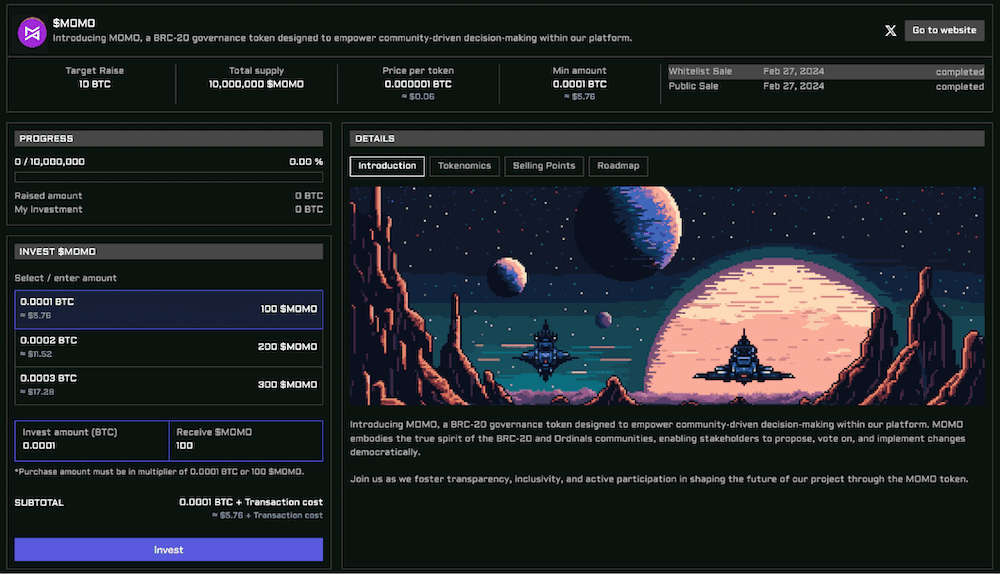Choose the 0.0002 BTC for 200 $MOMO option

[168, 347]
